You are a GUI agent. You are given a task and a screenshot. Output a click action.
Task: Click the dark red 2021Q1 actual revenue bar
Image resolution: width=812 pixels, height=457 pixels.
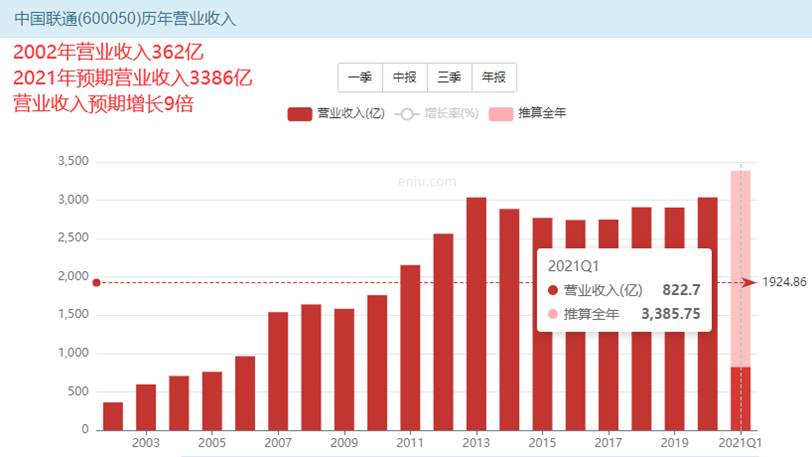tap(741, 399)
